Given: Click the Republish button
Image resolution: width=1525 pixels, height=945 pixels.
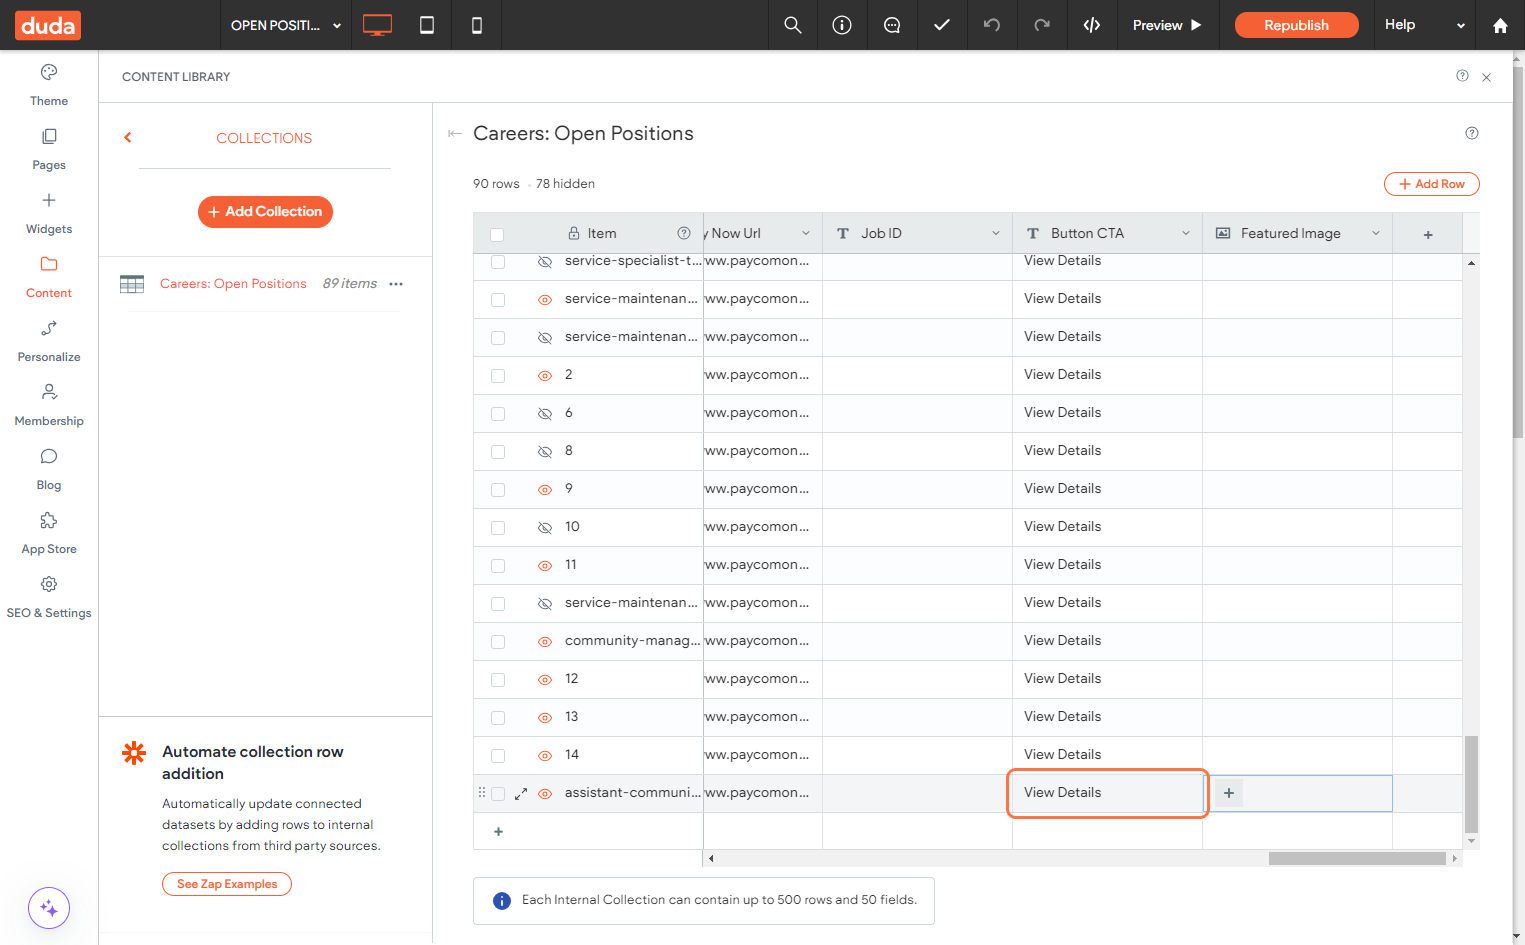Looking at the screenshot, I should (x=1296, y=25).
